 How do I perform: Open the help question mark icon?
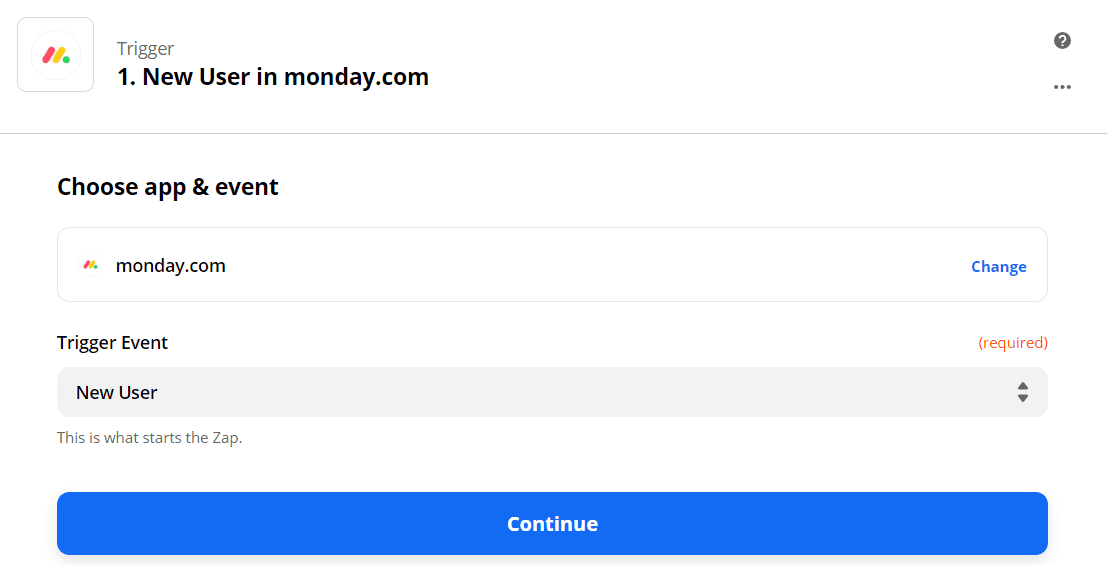[x=1062, y=41]
